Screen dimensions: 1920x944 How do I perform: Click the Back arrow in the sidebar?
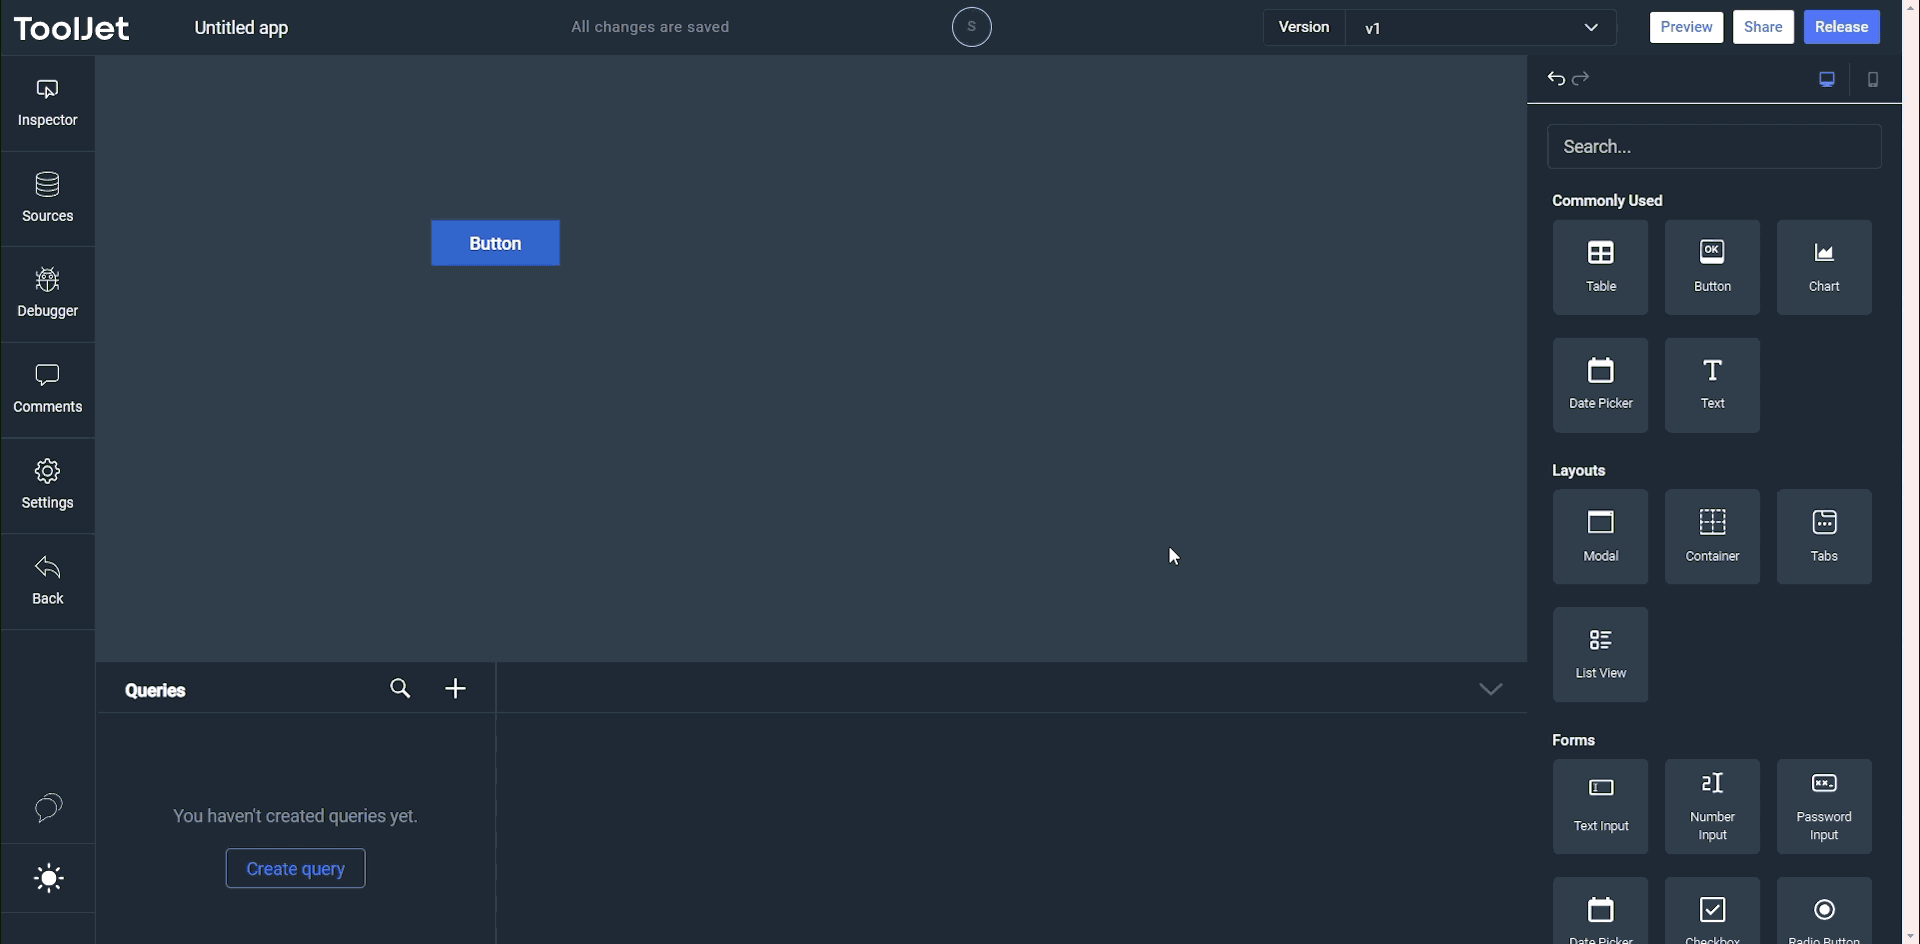tap(47, 578)
